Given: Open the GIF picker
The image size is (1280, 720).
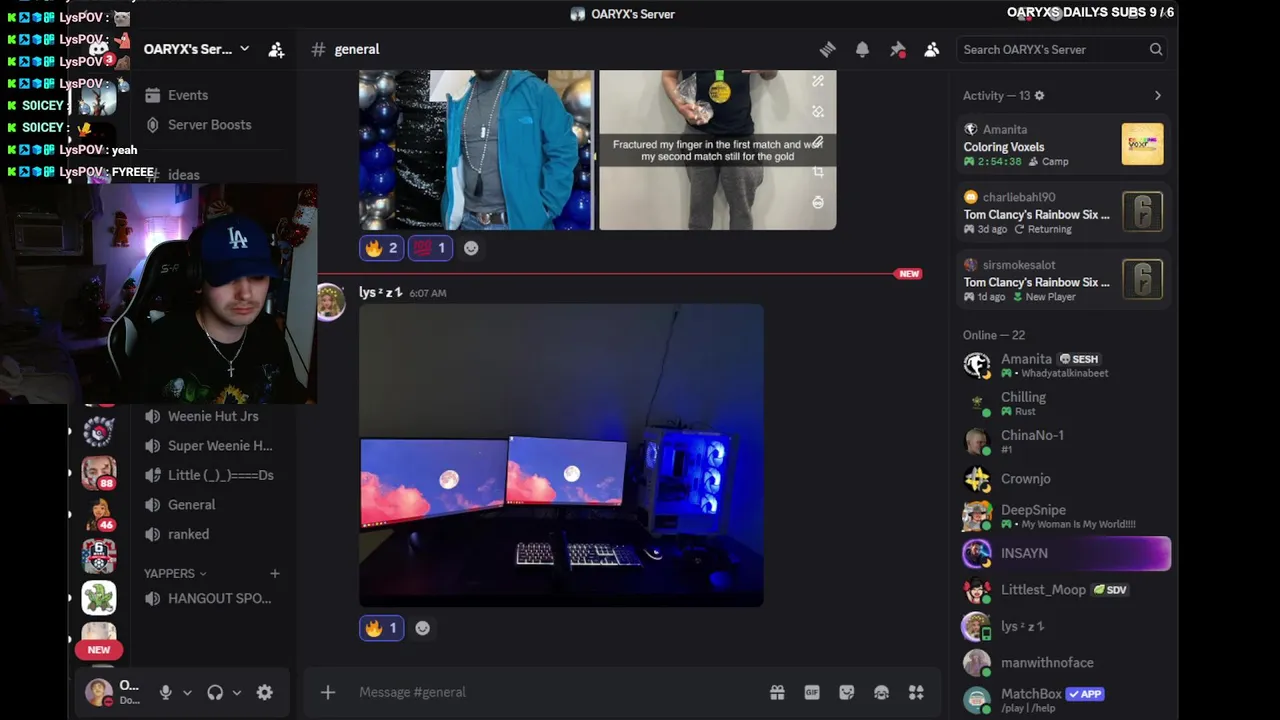Looking at the screenshot, I should point(812,692).
